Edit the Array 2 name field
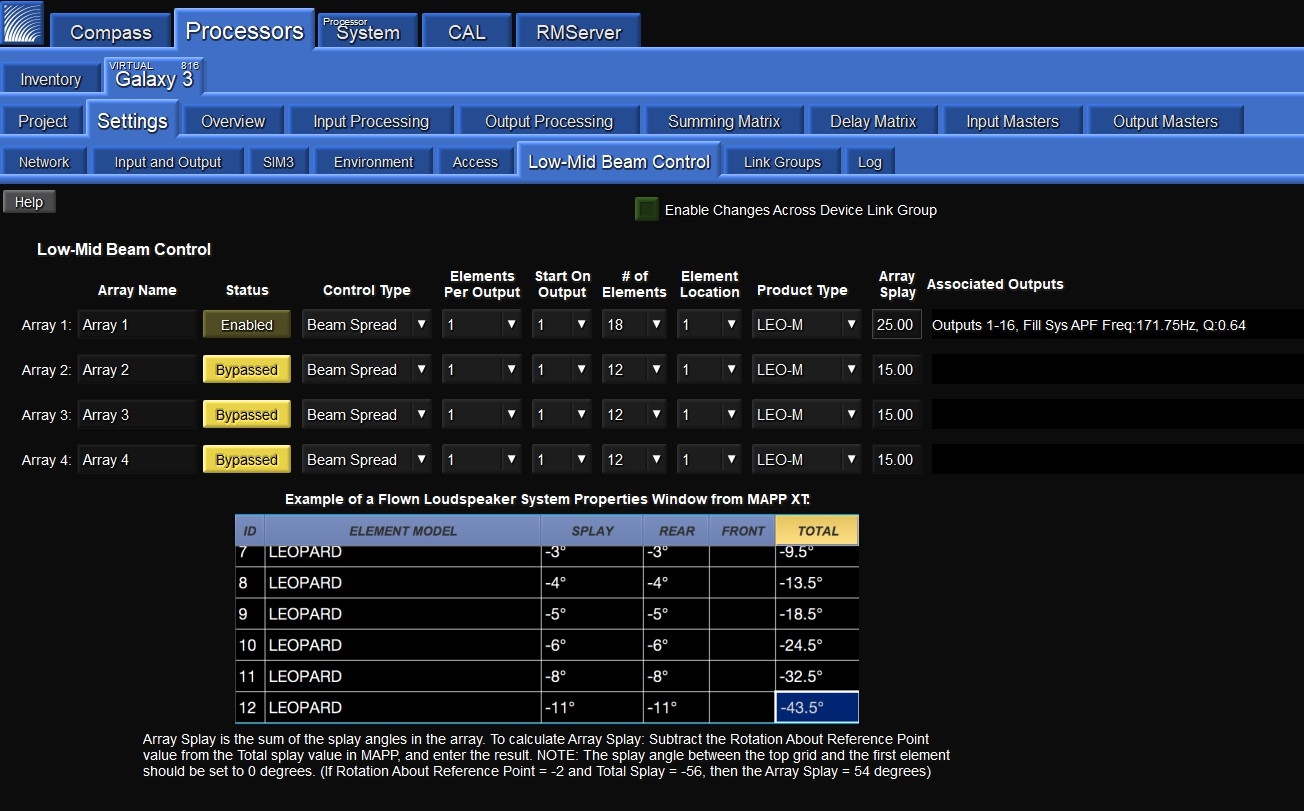This screenshot has width=1304, height=811. pyautogui.click(x=137, y=370)
